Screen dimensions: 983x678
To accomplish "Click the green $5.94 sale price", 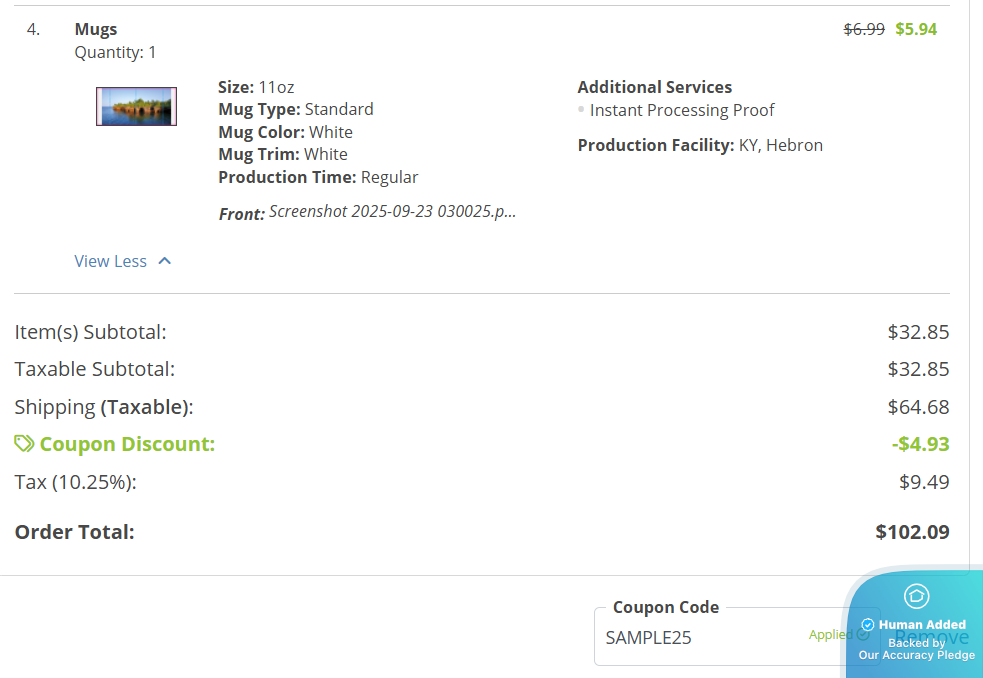I will (x=916, y=29).
